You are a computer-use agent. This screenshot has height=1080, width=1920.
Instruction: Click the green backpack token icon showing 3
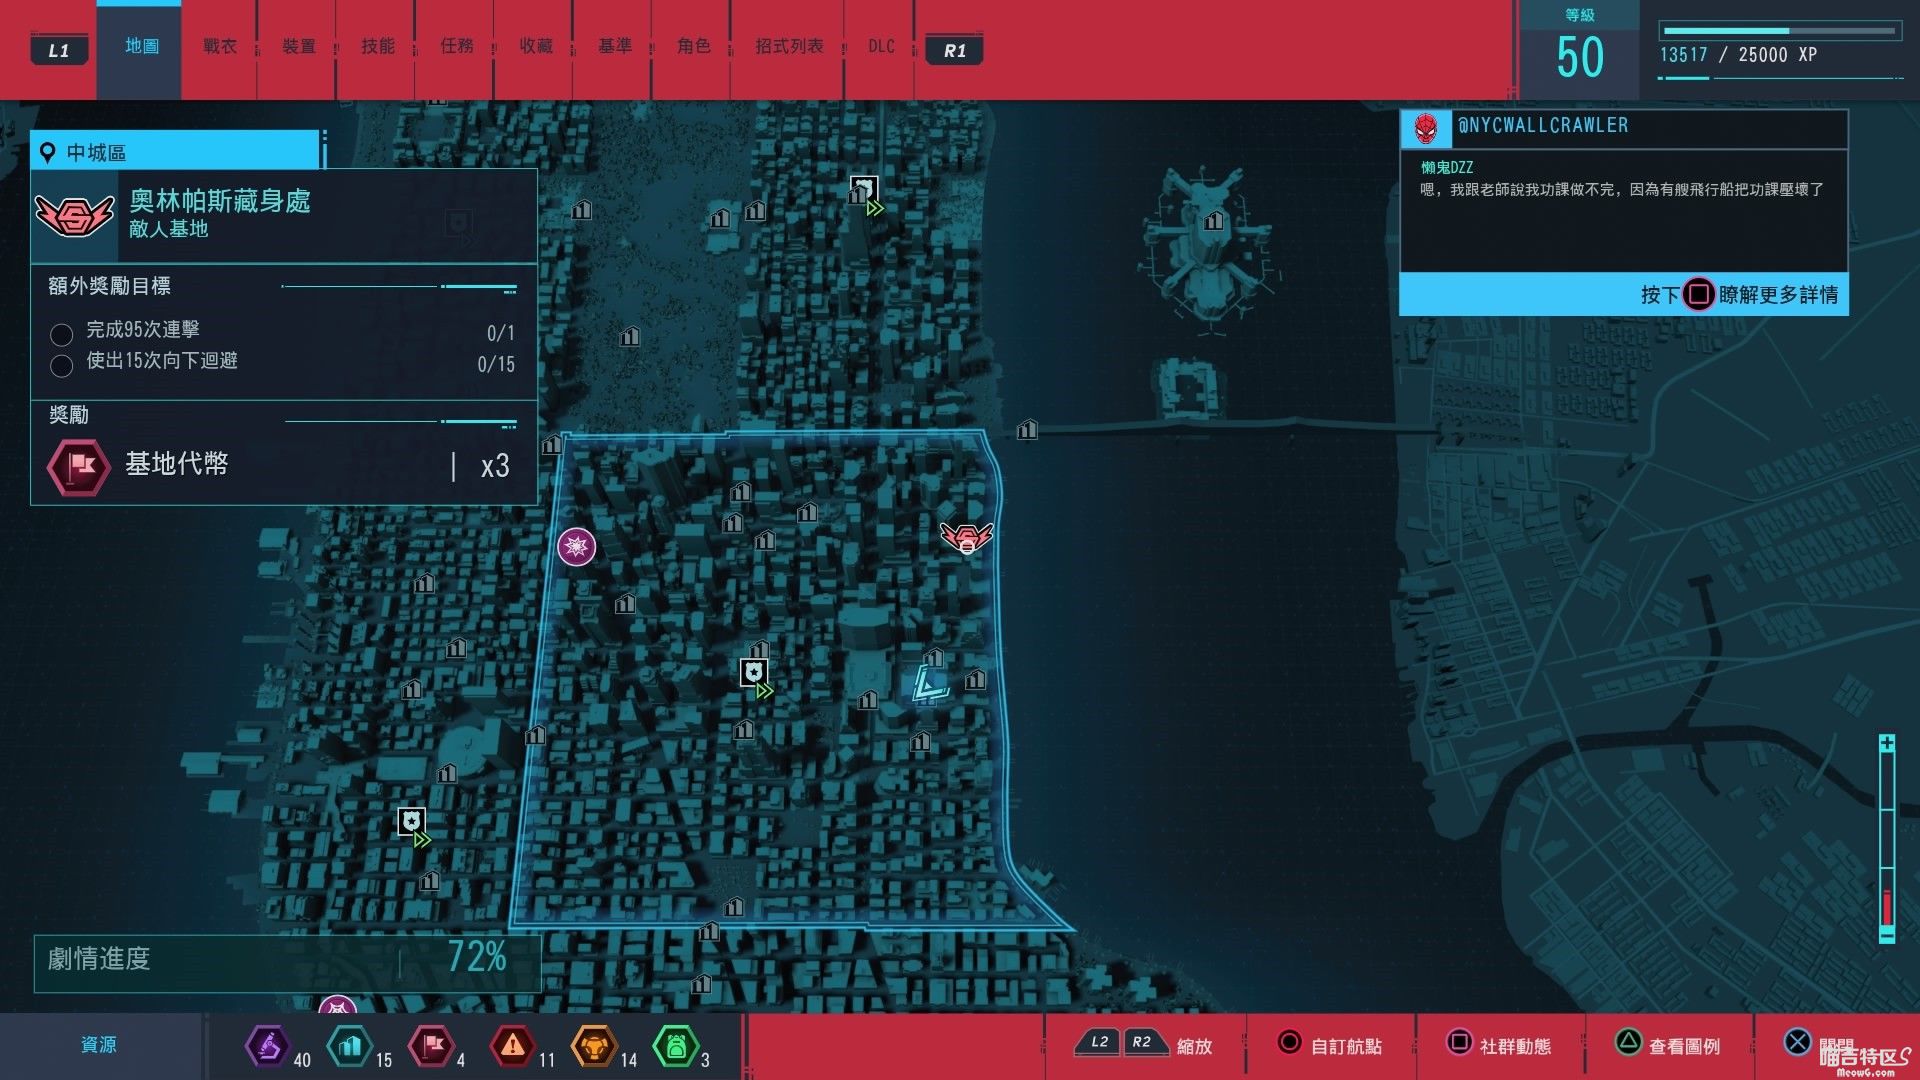pyautogui.click(x=676, y=1047)
